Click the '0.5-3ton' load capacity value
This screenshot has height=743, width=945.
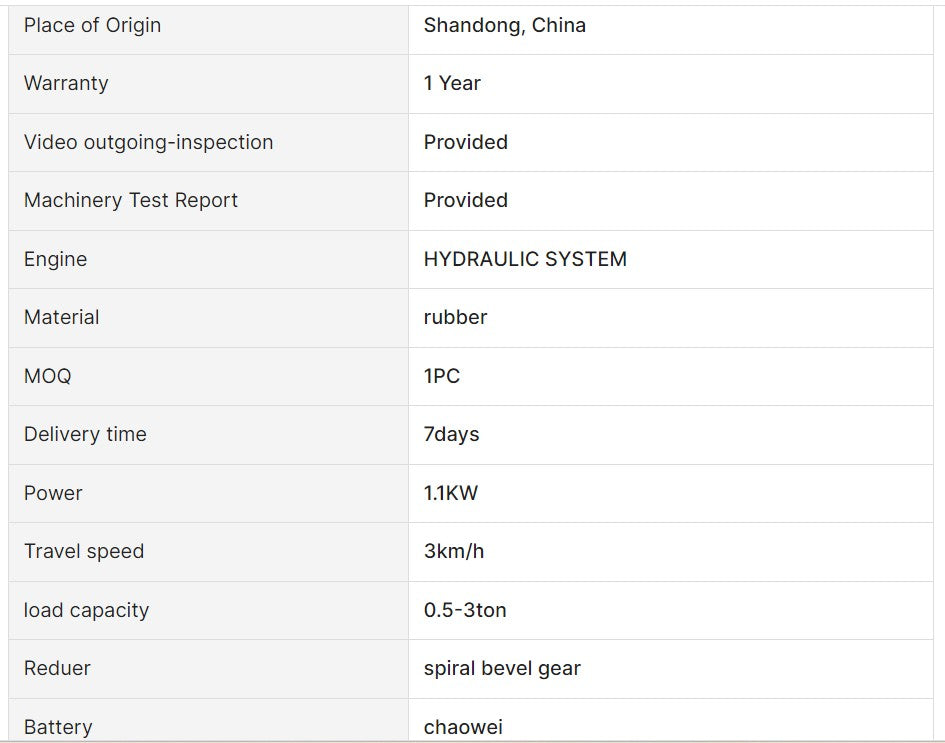465,610
